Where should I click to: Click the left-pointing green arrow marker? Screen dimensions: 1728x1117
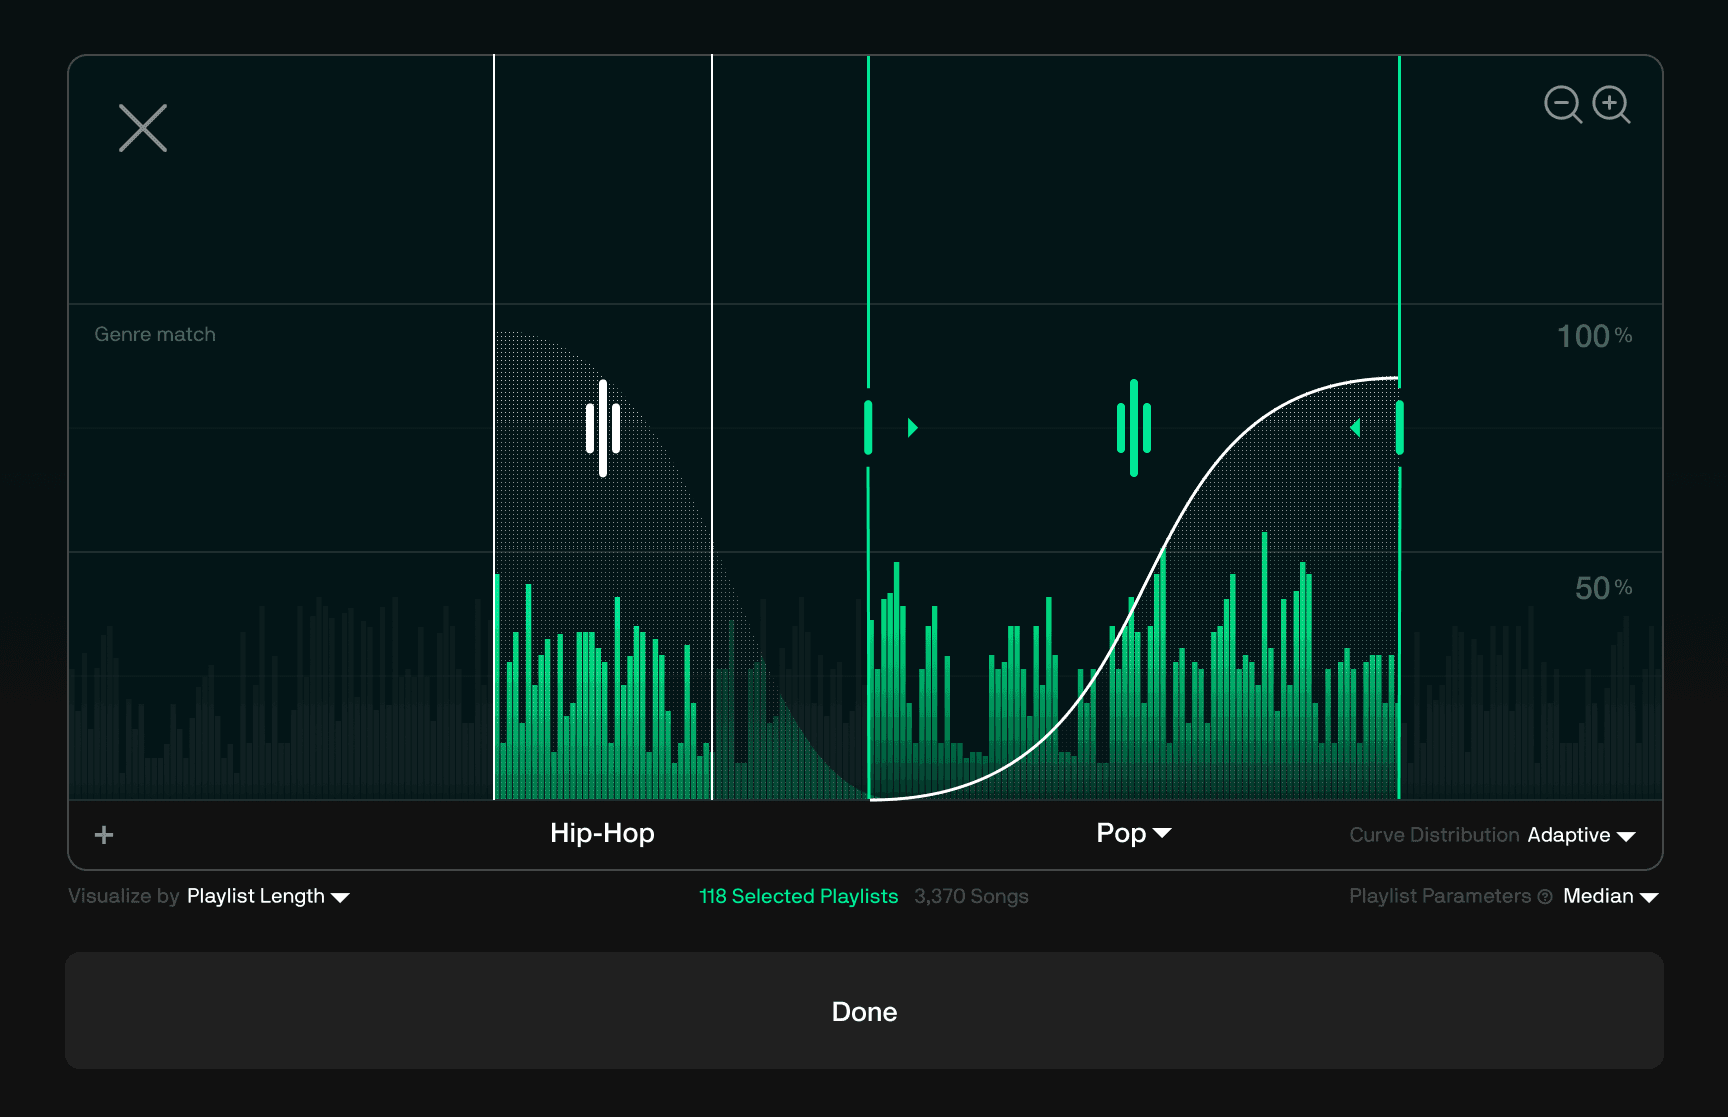click(1355, 428)
